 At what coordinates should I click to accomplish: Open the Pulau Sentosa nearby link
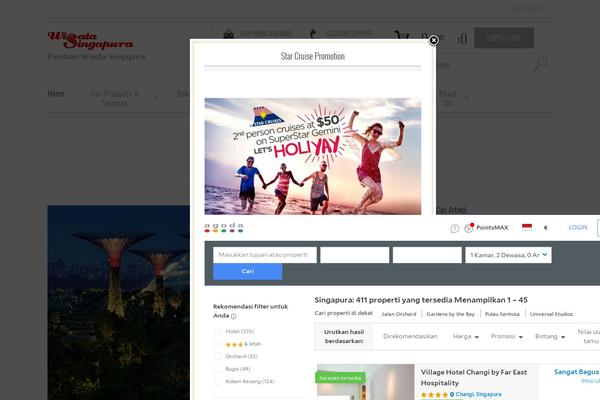coord(502,314)
